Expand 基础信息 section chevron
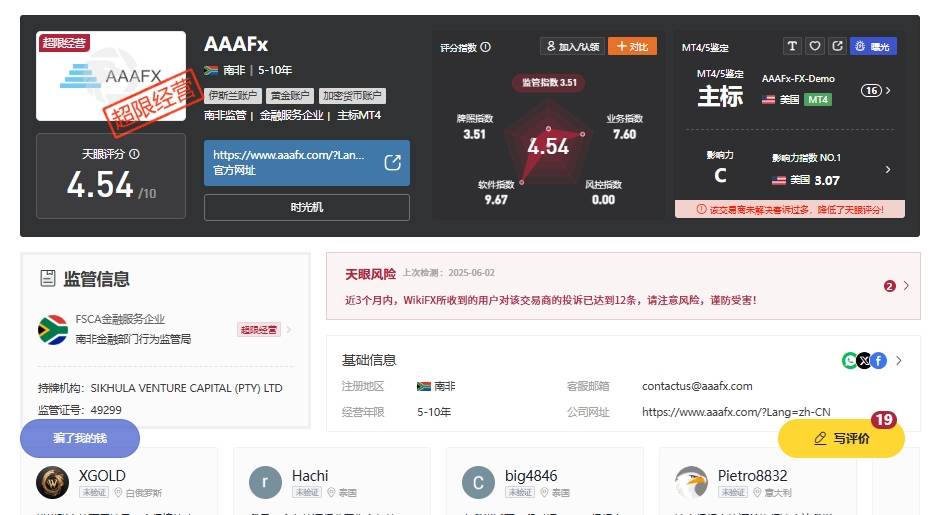Viewport: 938px width, 515px height. tap(899, 360)
